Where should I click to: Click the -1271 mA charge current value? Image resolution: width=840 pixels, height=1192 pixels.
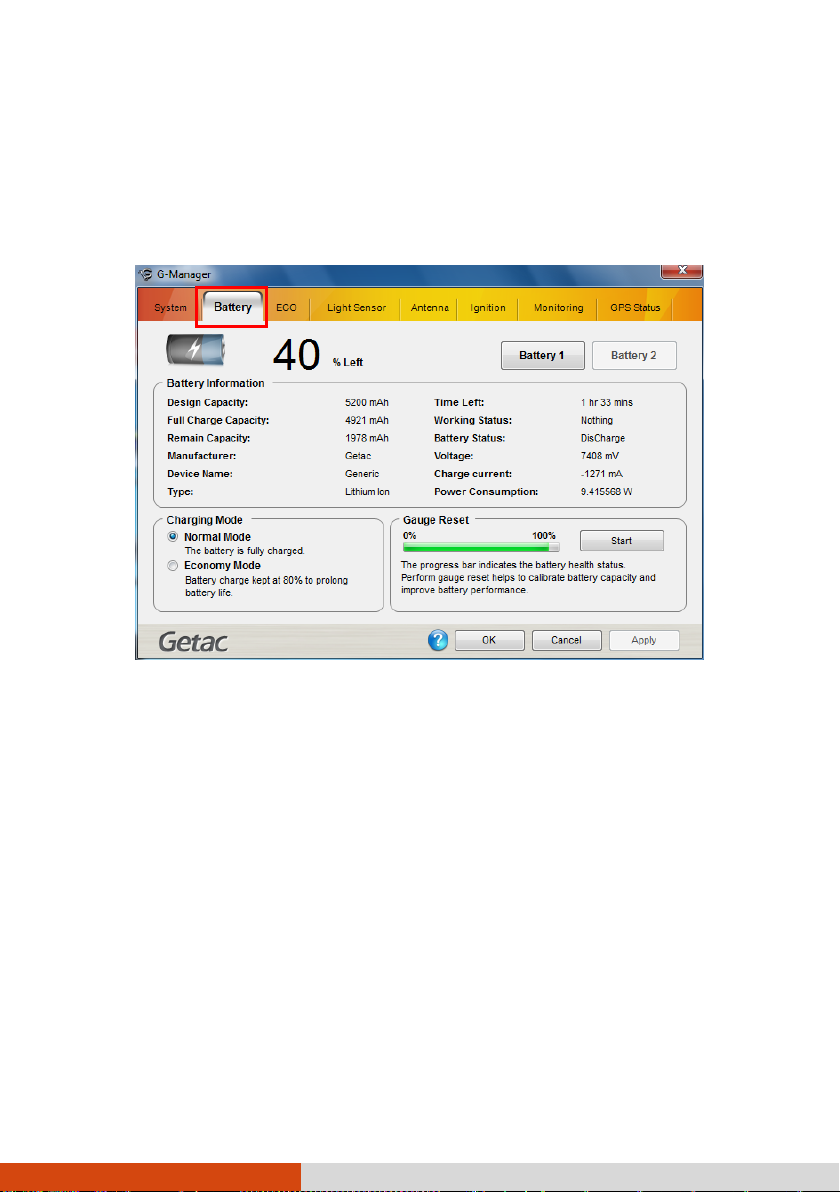coord(602,474)
